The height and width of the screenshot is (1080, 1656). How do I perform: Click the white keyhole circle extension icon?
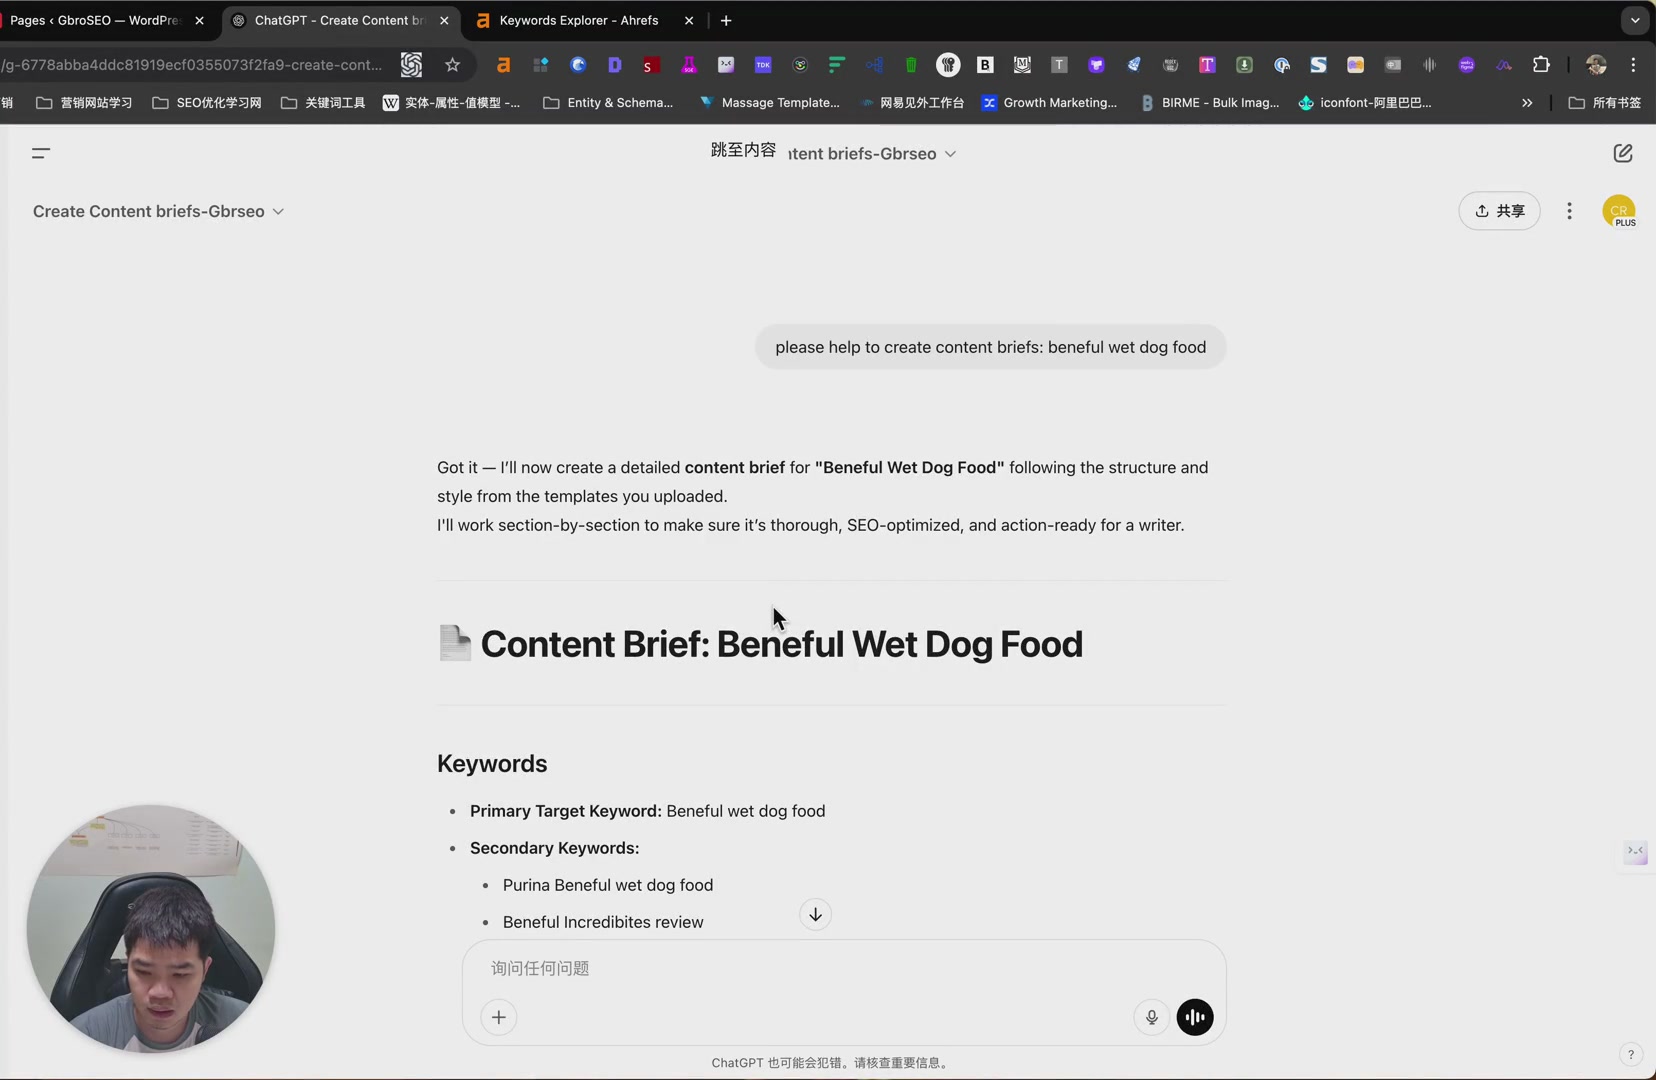pos(948,65)
